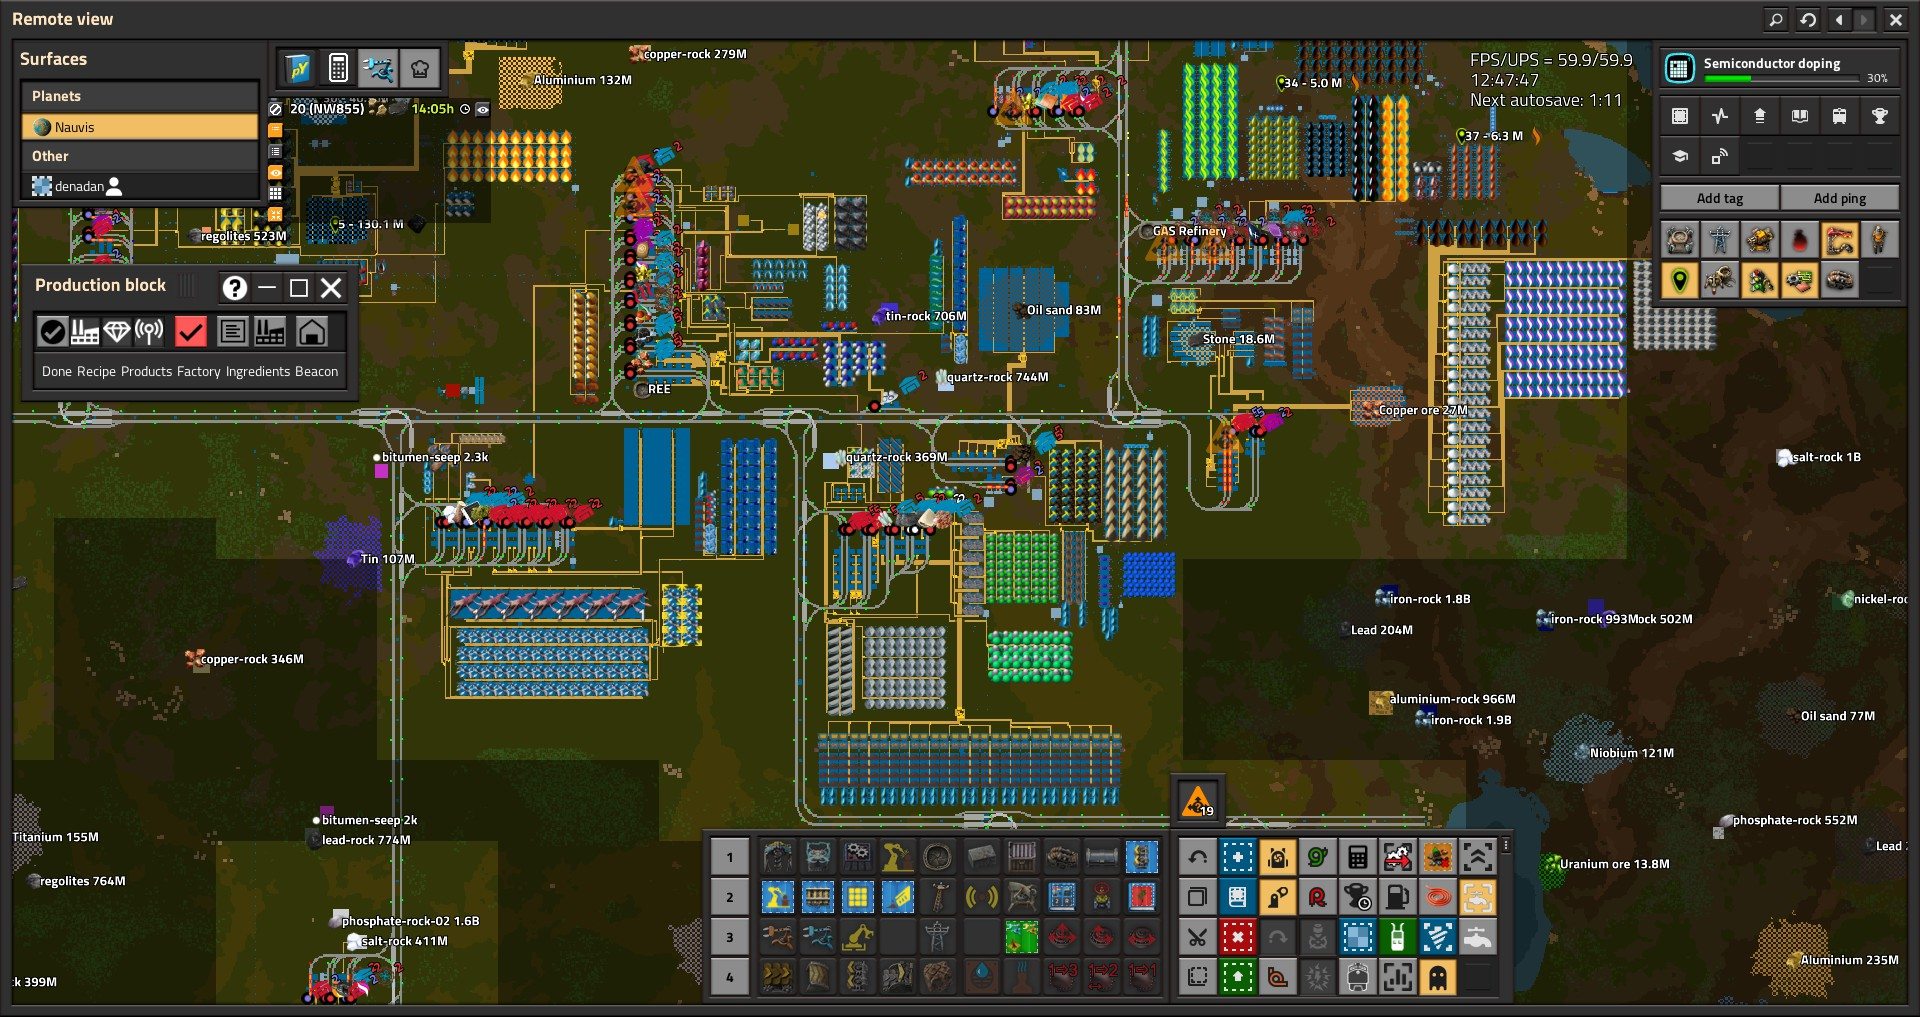Click the Beacon house column button

(x=312, y=331)
